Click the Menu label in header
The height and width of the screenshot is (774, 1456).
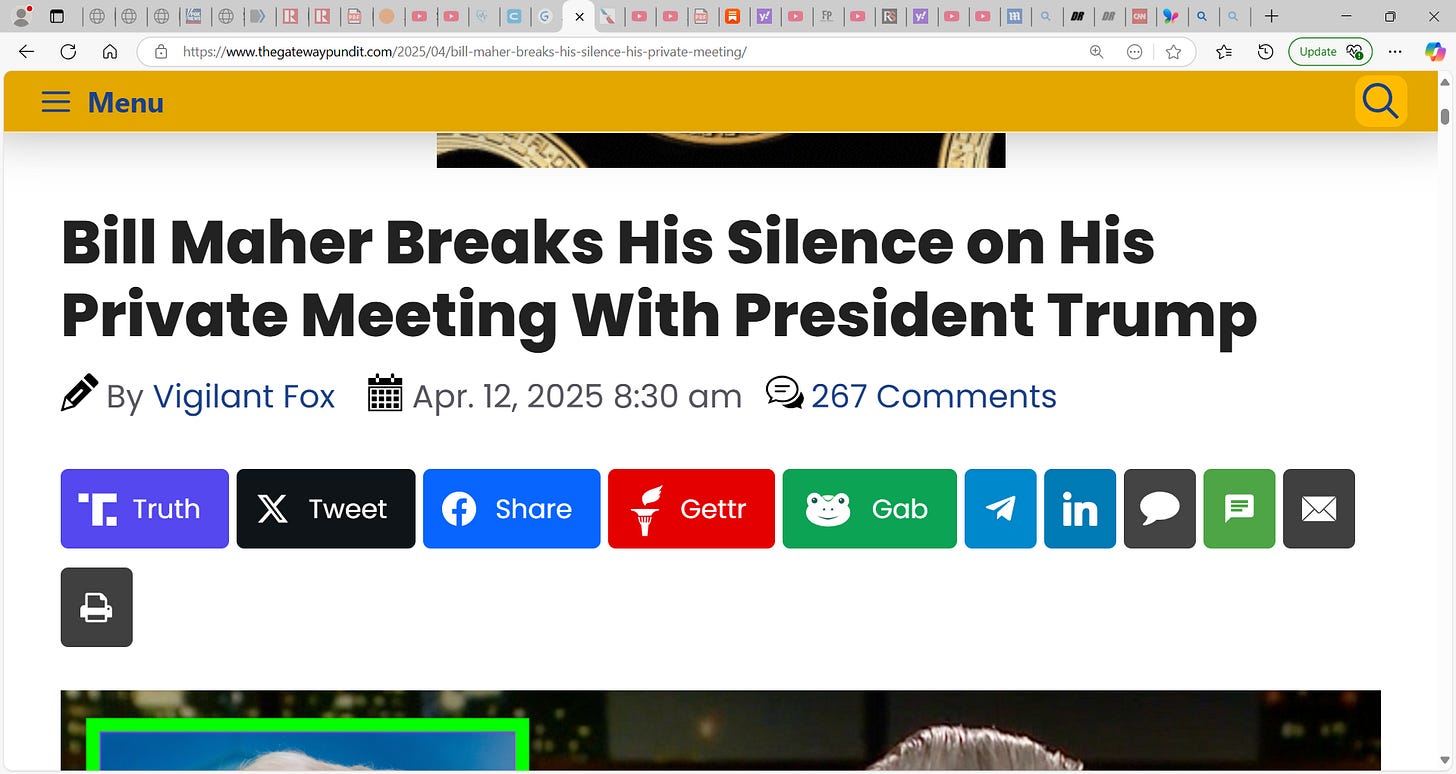(x=126, y=102)
